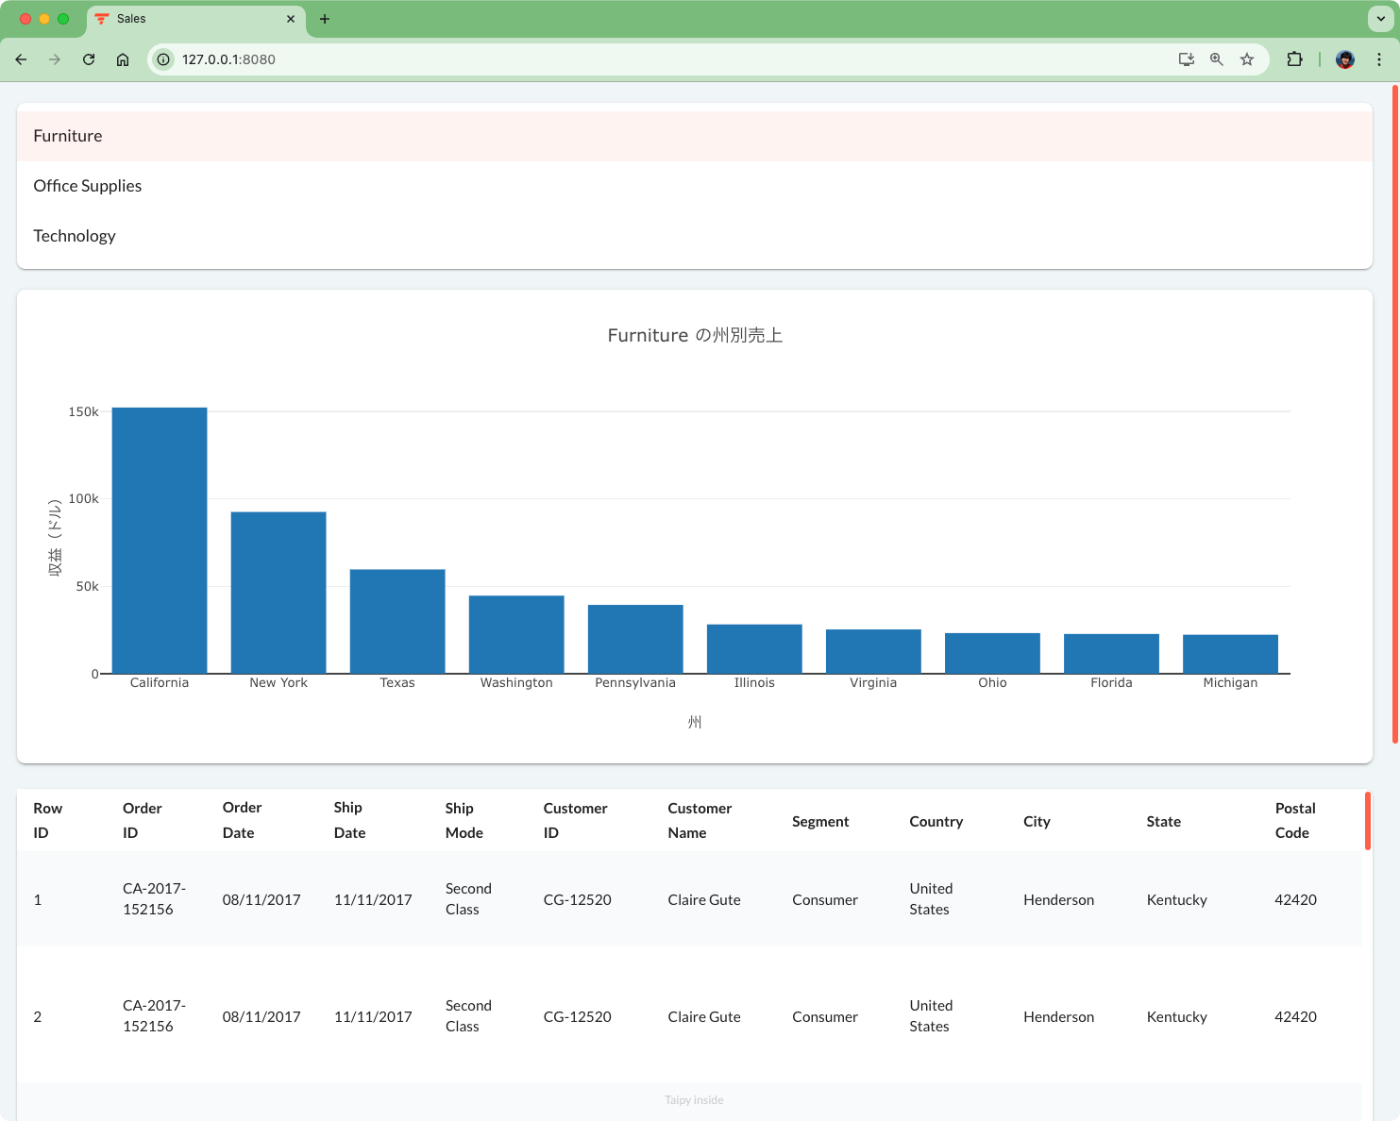Click the Texas bar in the chart

(x=397, y=621)
